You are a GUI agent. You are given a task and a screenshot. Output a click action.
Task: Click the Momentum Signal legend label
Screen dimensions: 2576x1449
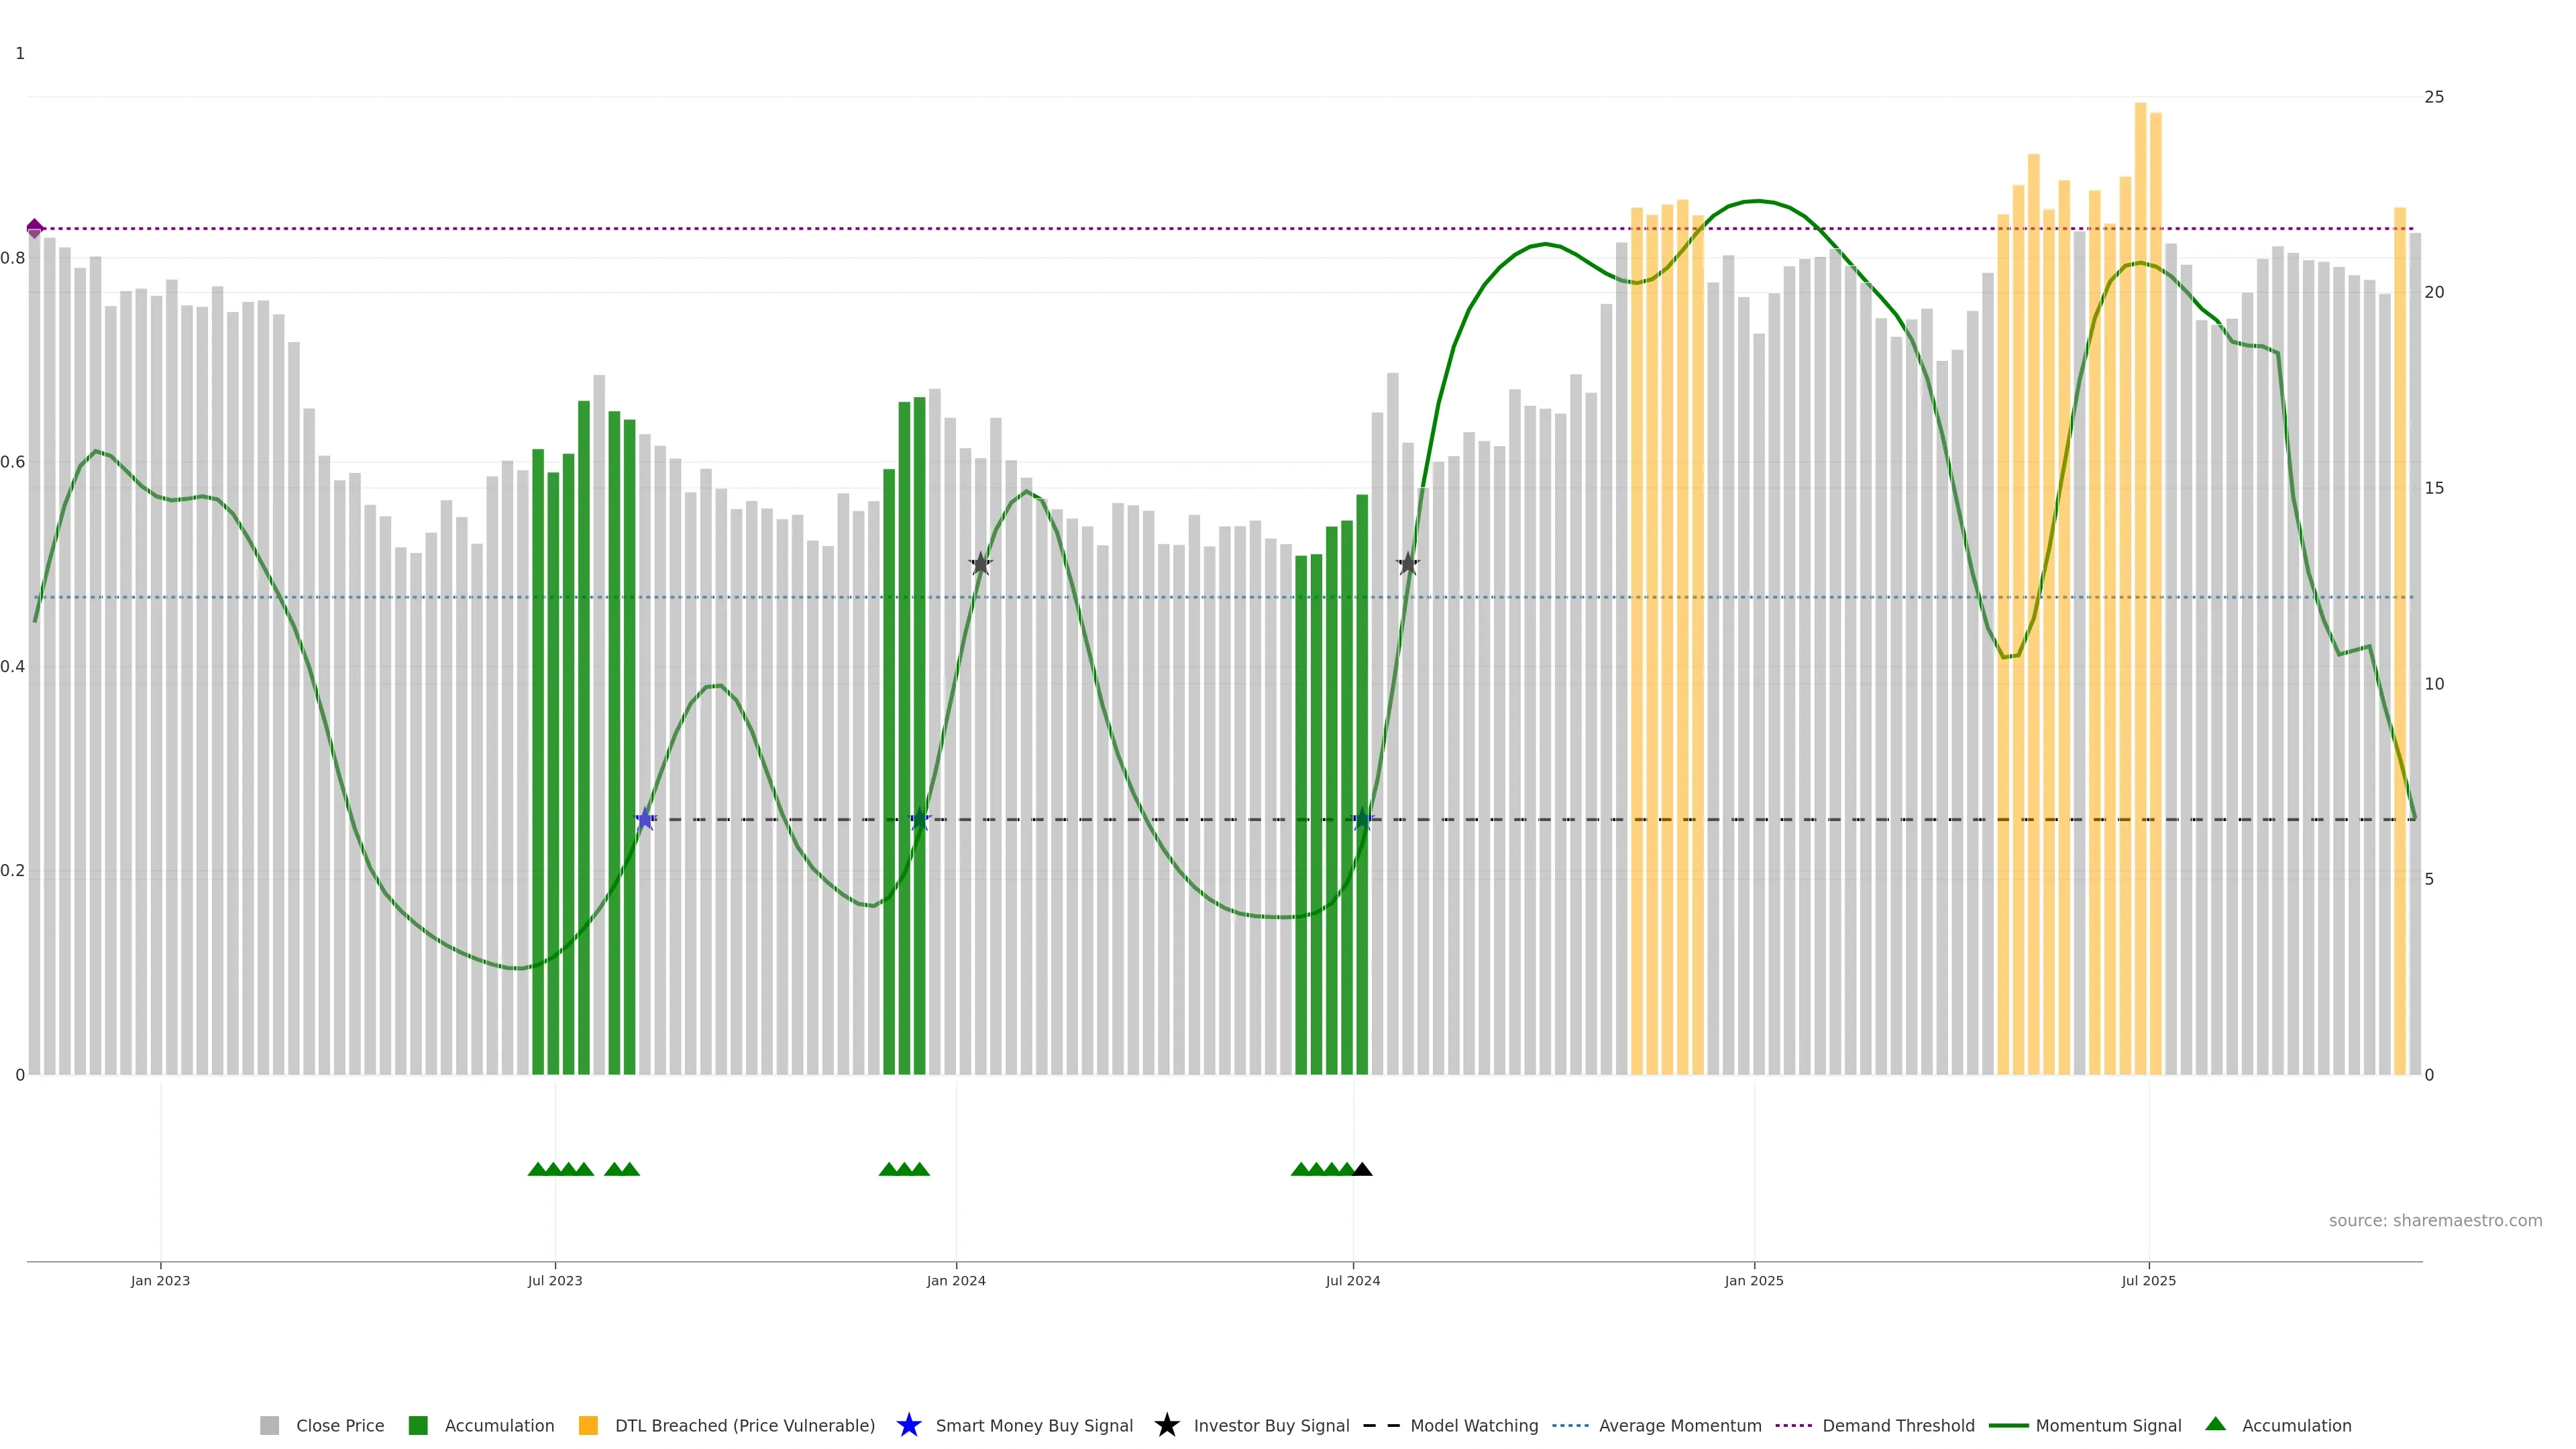pyautogui.click(x=2108, y=1426)
